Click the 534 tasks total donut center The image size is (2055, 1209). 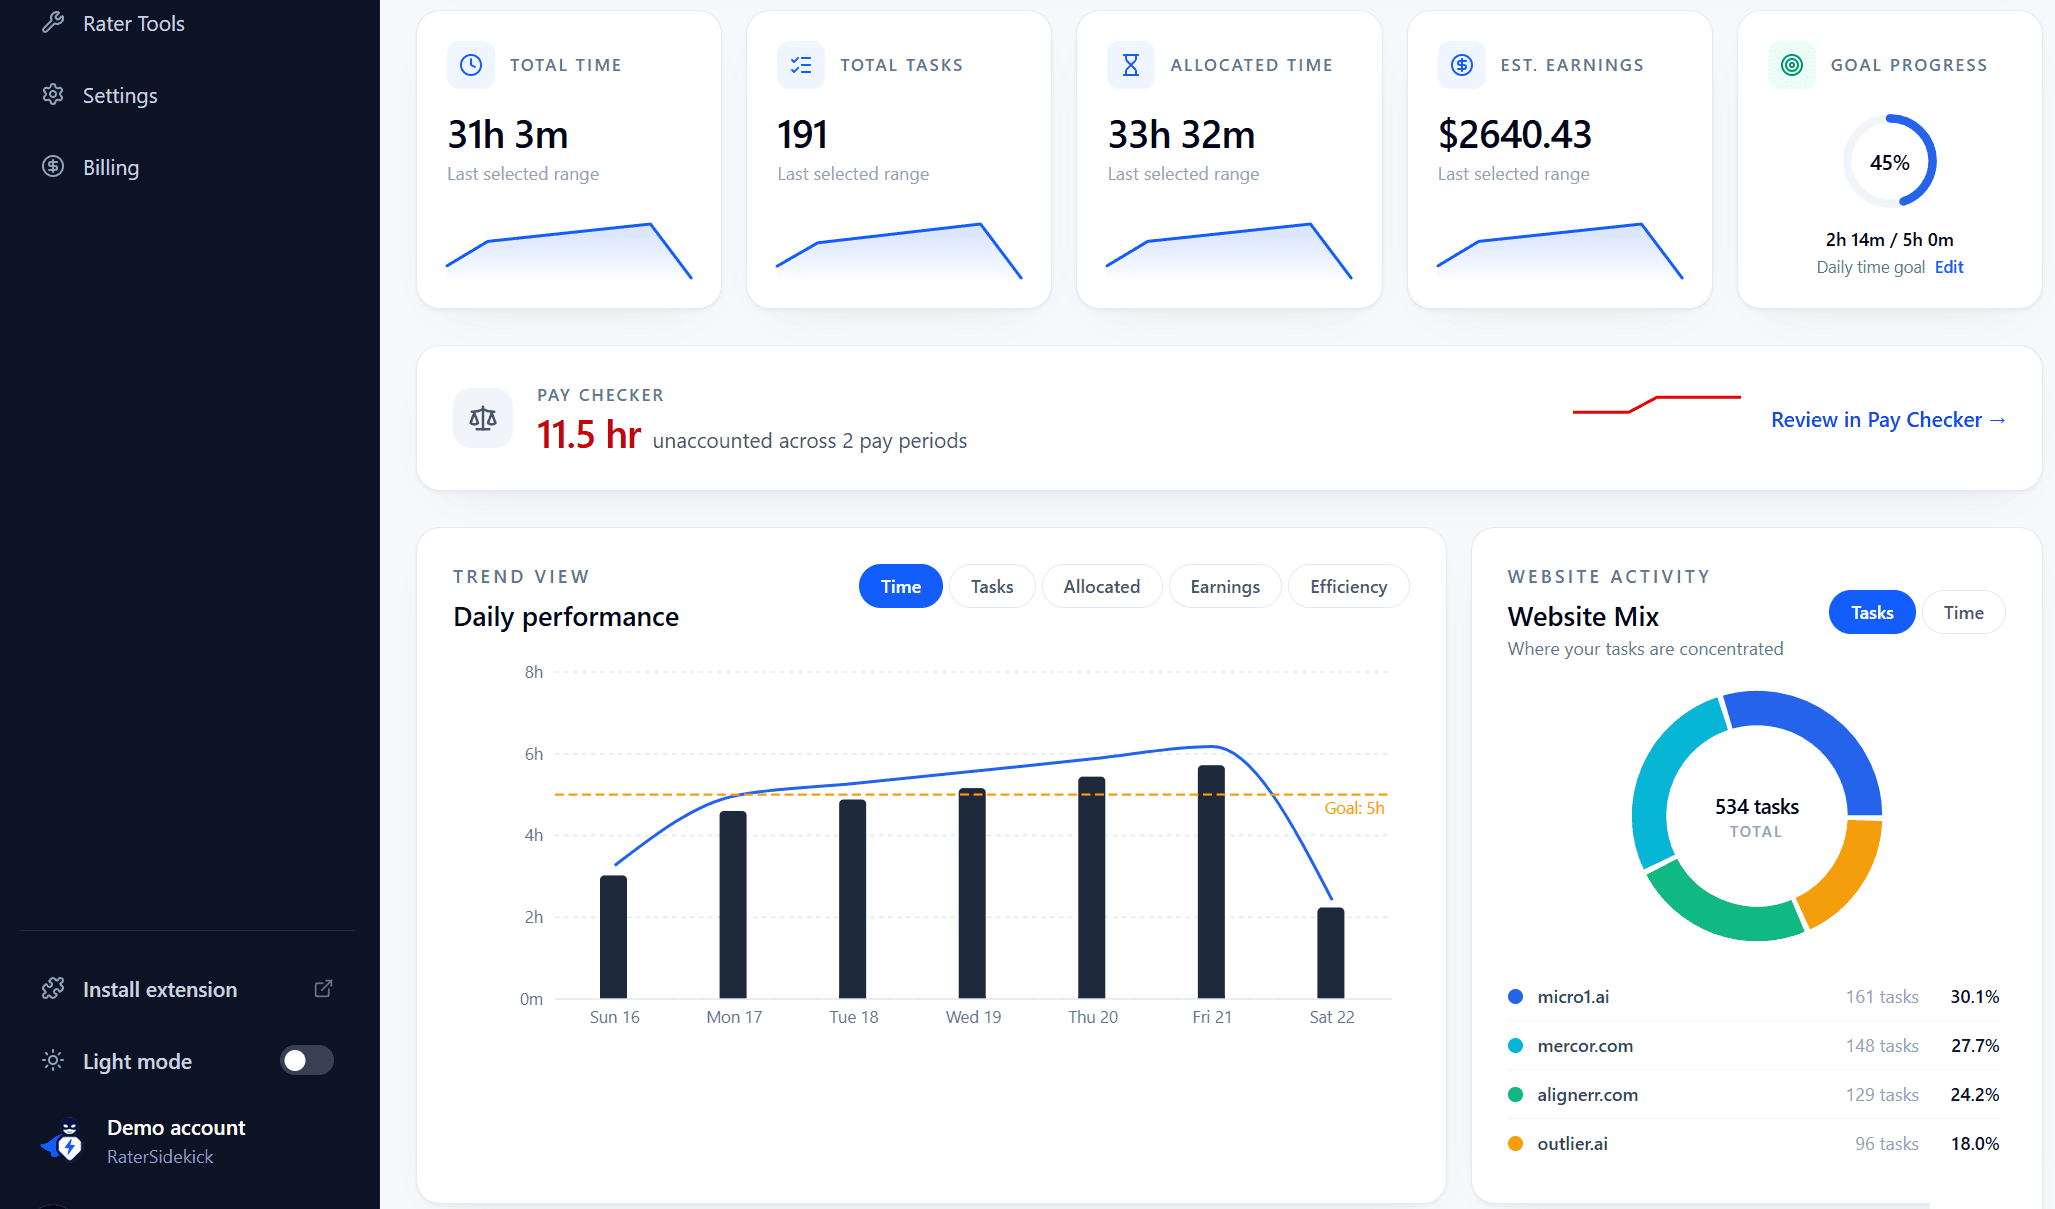(x=1756, y=816)
